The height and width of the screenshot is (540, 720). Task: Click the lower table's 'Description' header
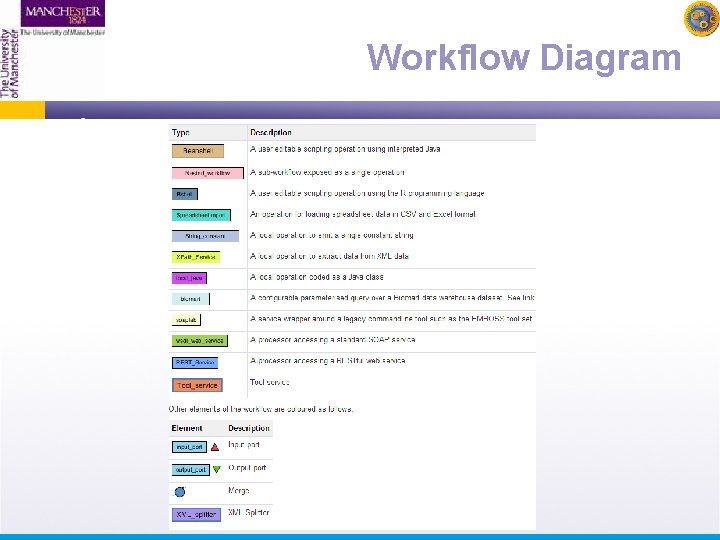249,428
